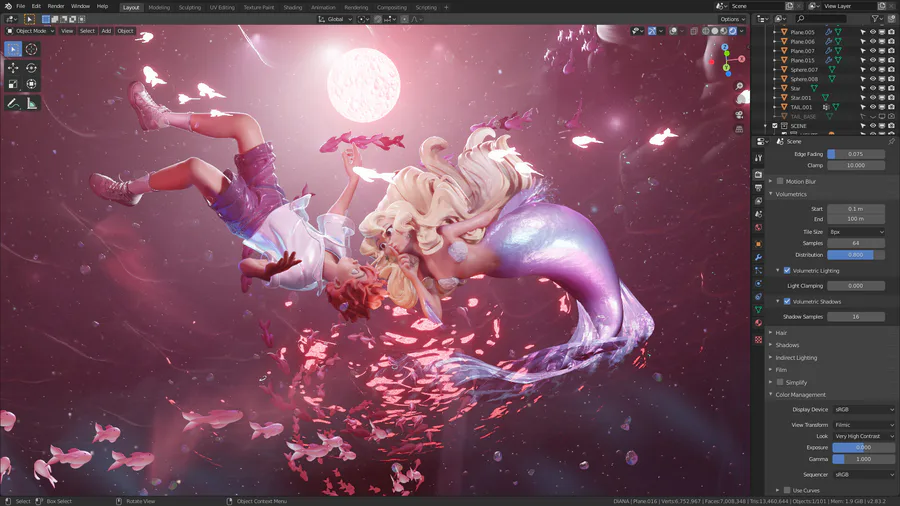Image resolution: width=900 pixels, height=506 pixels.
Task: Open the Global transform orientation dropdown
Action: [335, 19]
